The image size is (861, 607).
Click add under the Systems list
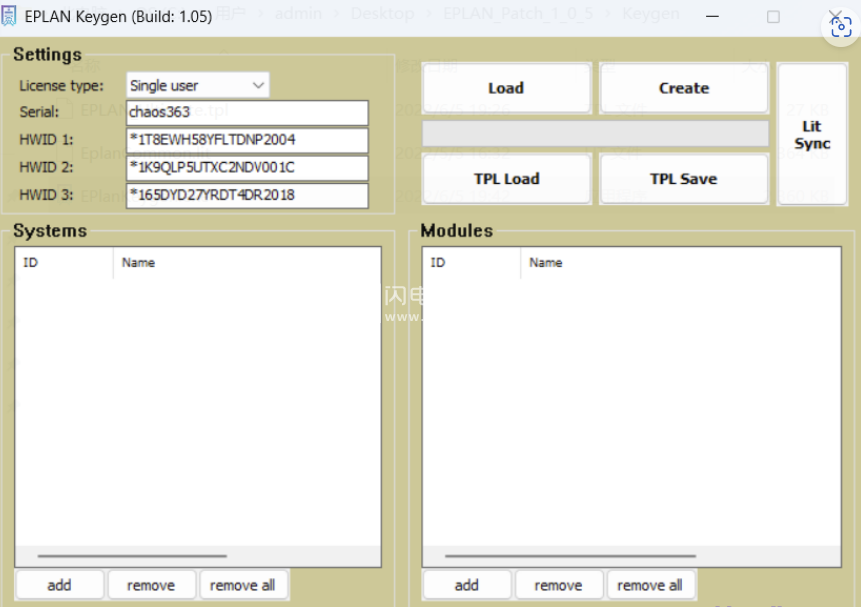tap(59, 585)
